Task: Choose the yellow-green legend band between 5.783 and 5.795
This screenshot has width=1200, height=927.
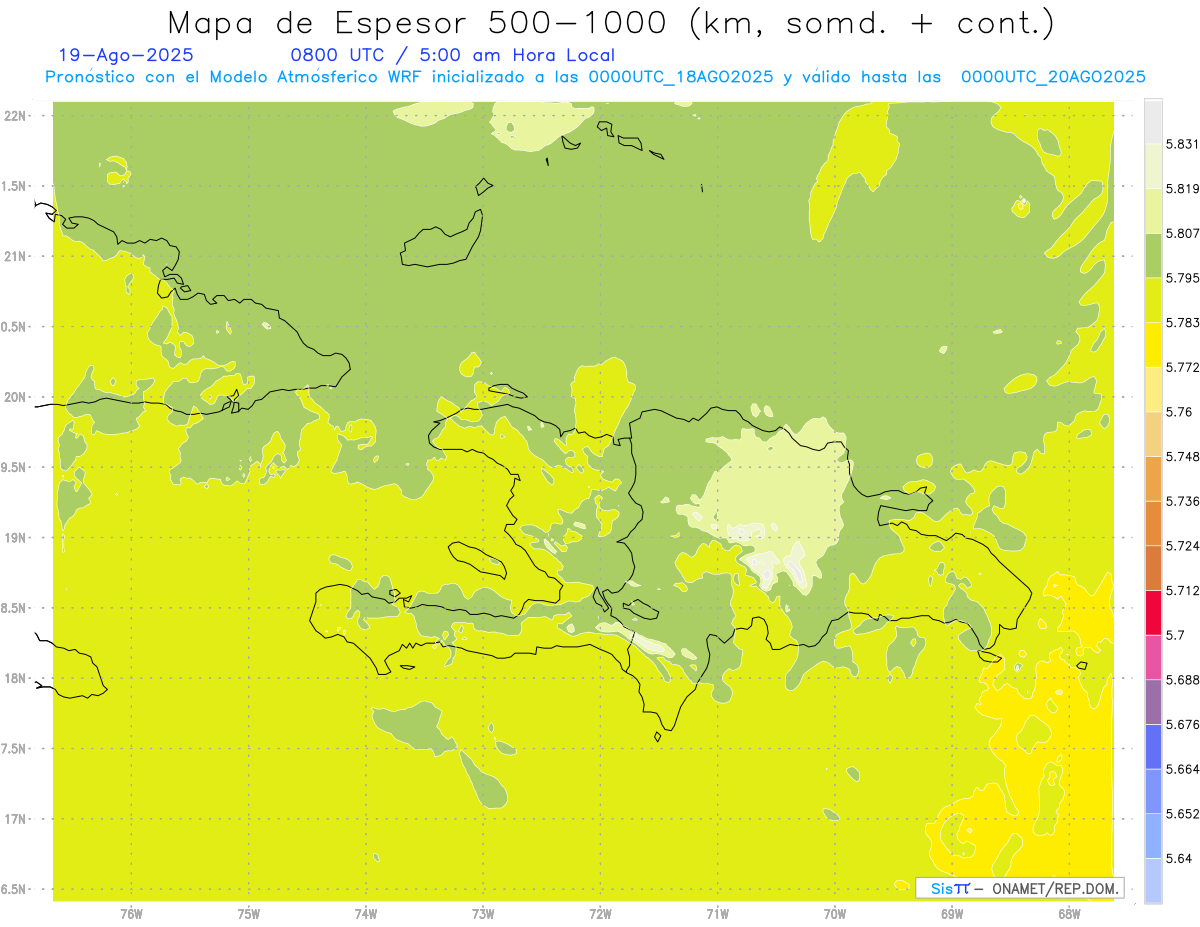Action: (1153, 300)
